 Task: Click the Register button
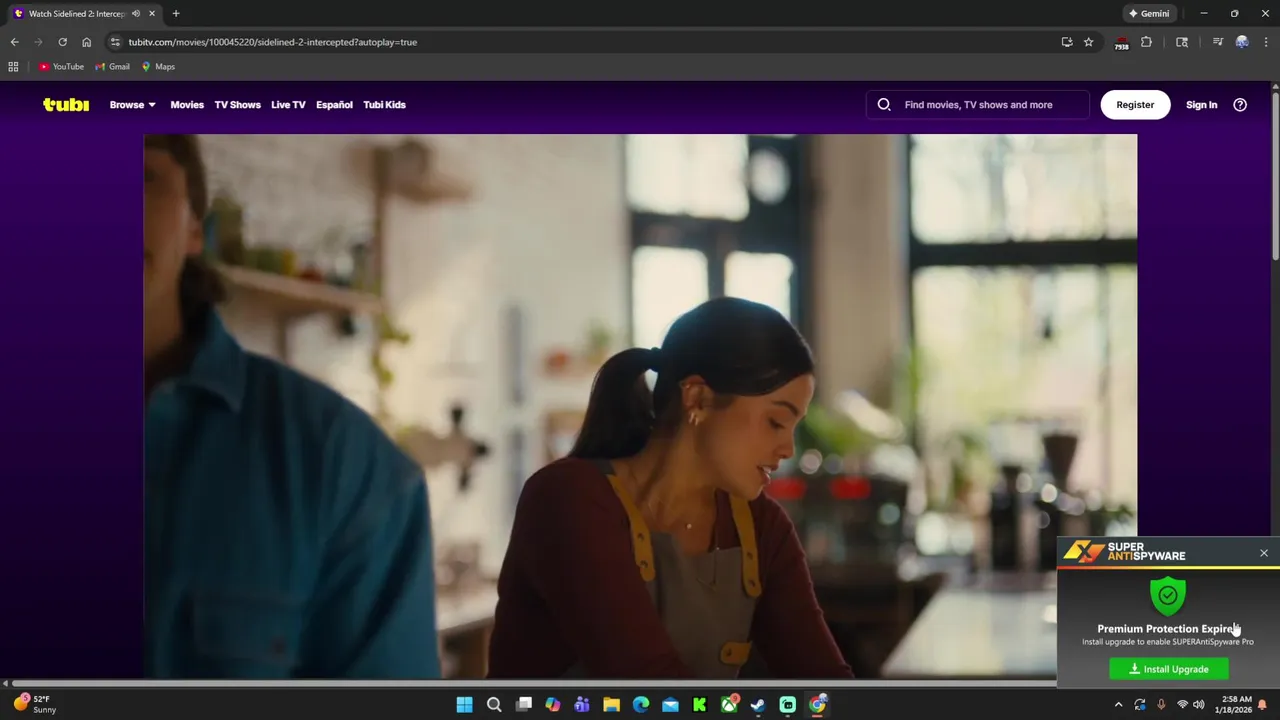[x=1135, y=104]
